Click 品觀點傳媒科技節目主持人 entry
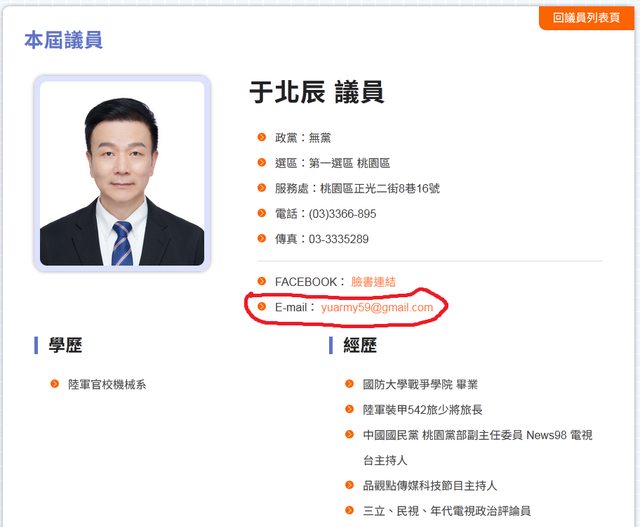 pos(430,485)
